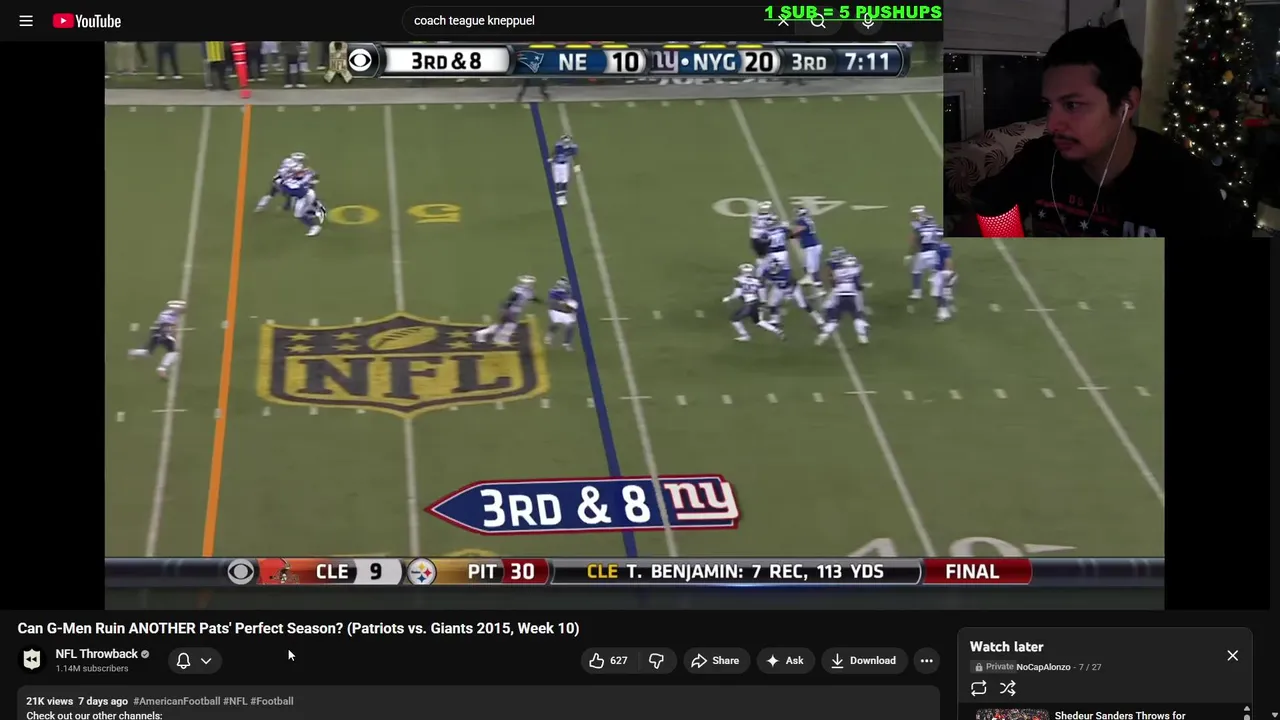The height and width of the screenshot is (720, 1280).
Task: Click the verified badge beside NFL Throwback
Action: [x=145, y=654]
